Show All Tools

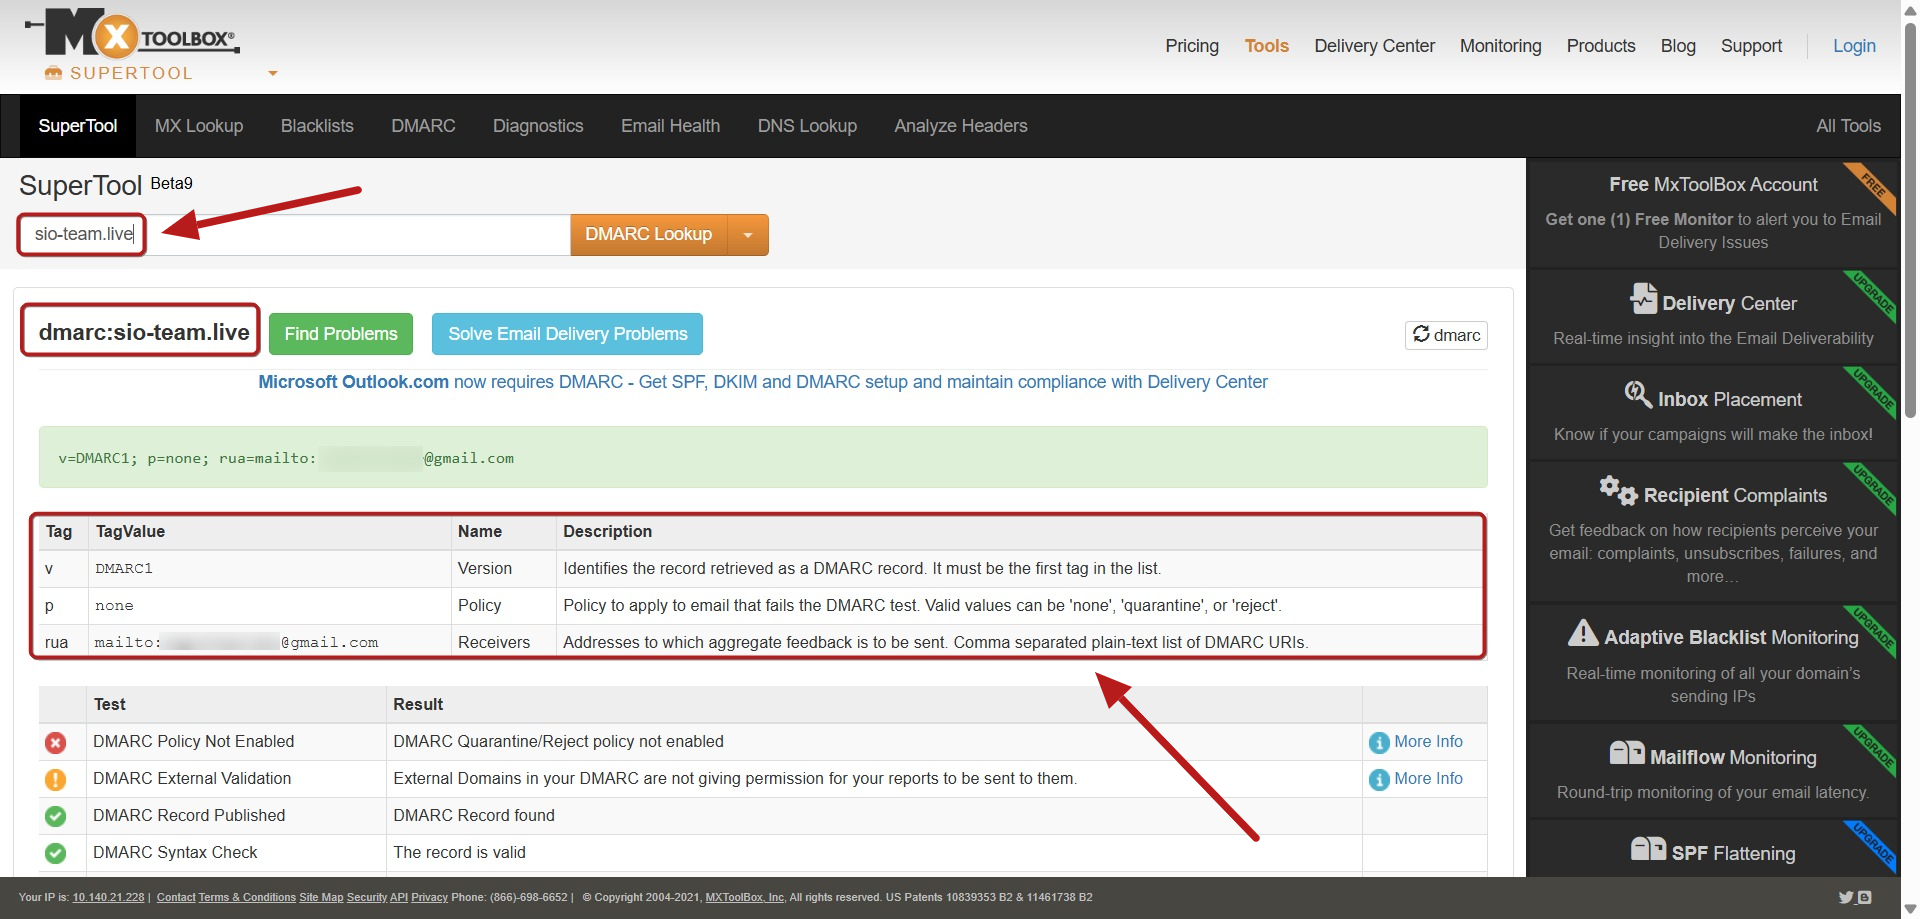pos(1848,126)
